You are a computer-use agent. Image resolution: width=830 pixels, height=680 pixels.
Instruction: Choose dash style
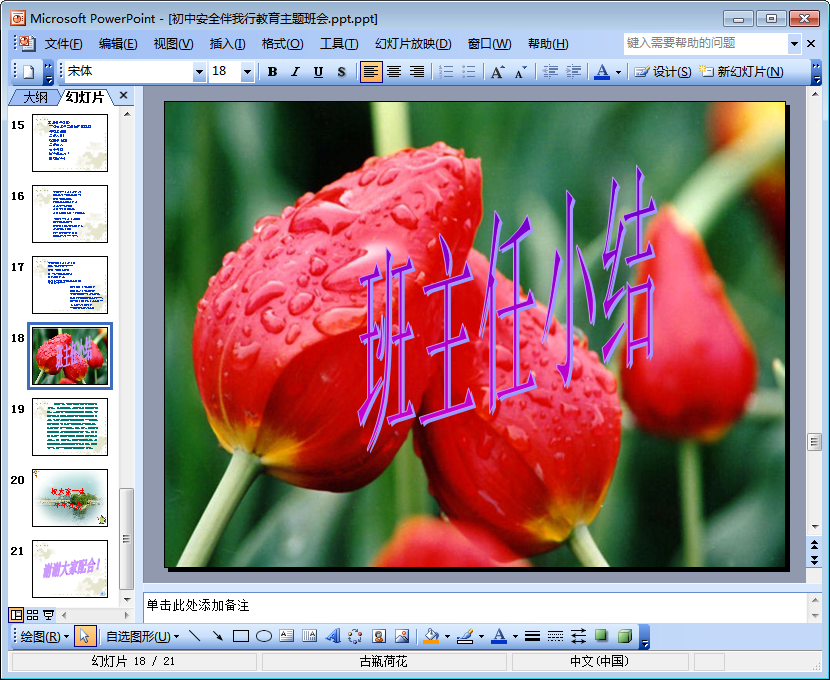pos(555,636)
